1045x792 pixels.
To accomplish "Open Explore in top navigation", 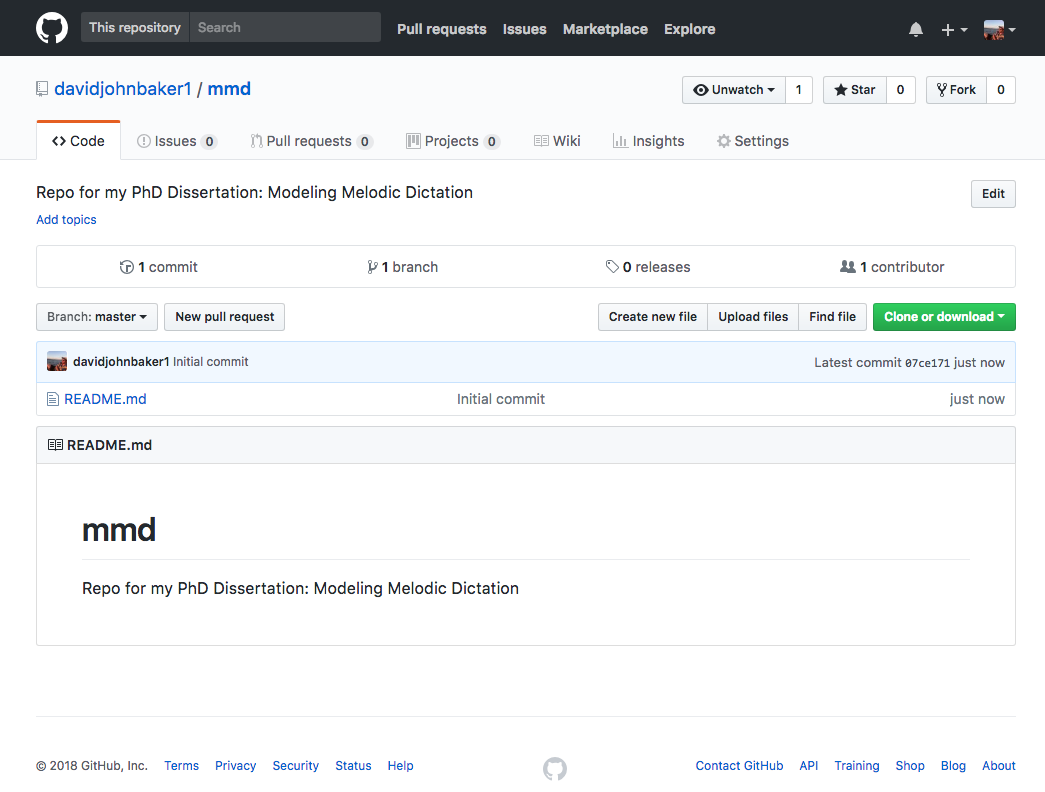I will [690, 29].
